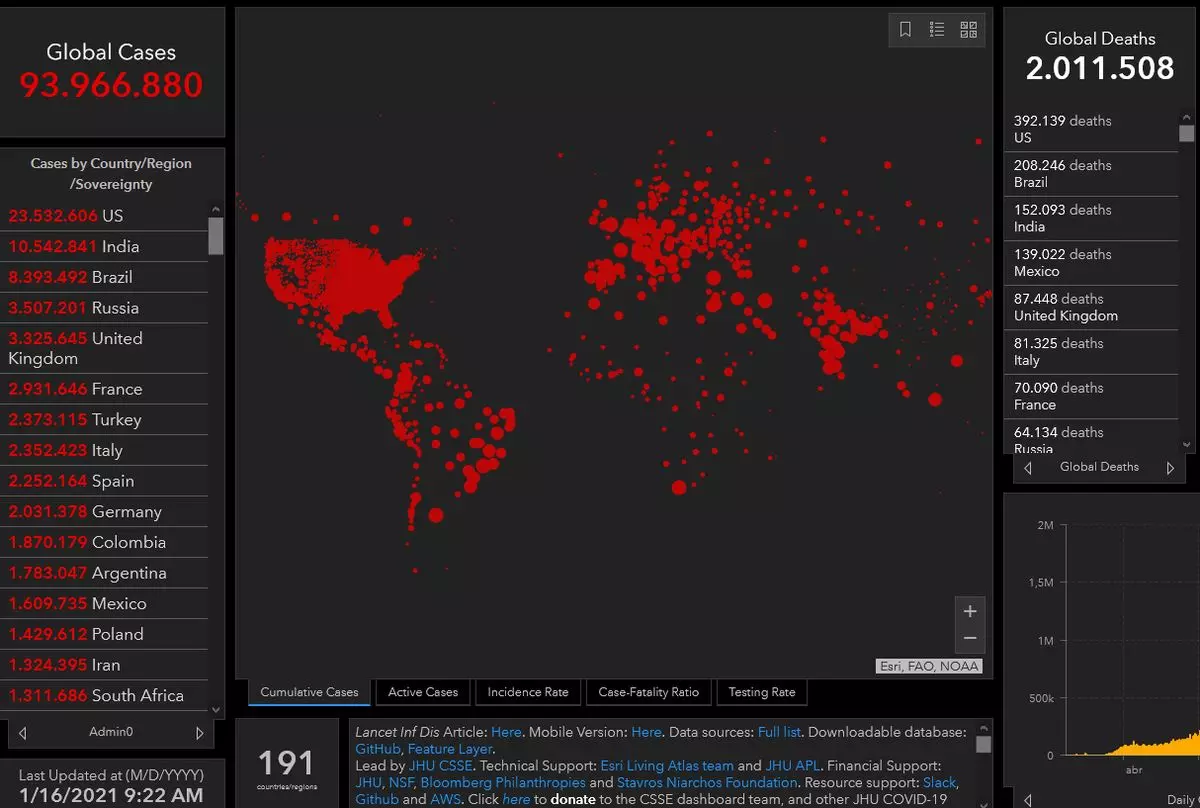Viewport: 1200px width, 808px height.
Task: Go to previous Admin0 list level
Action: click(23, 733)
